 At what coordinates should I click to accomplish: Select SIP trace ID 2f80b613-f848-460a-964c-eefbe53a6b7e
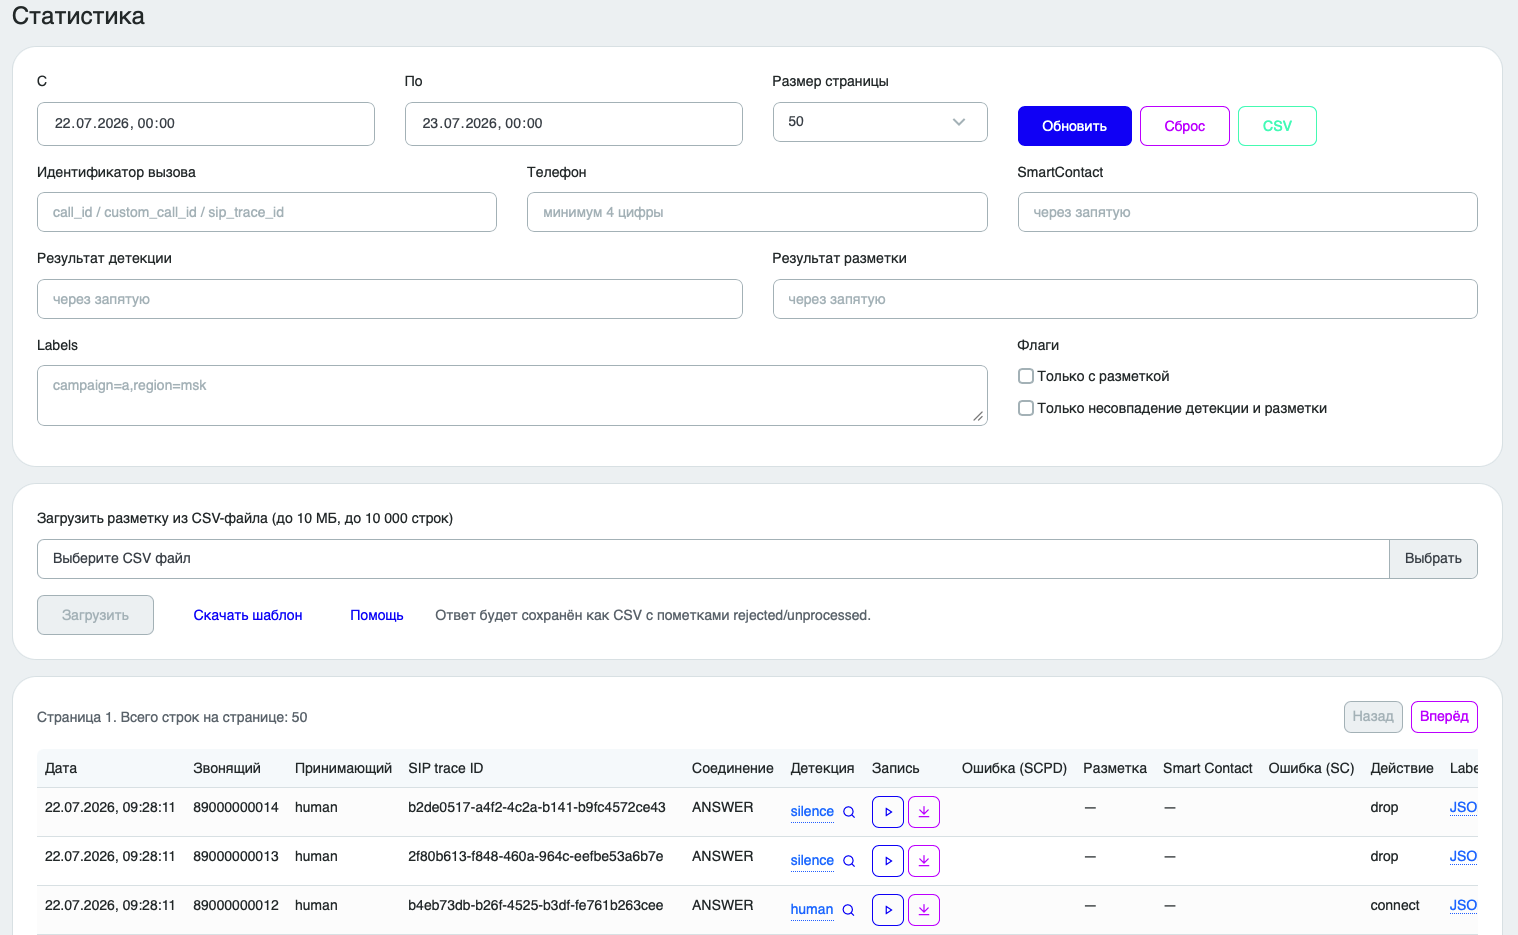tap(536, 856)
